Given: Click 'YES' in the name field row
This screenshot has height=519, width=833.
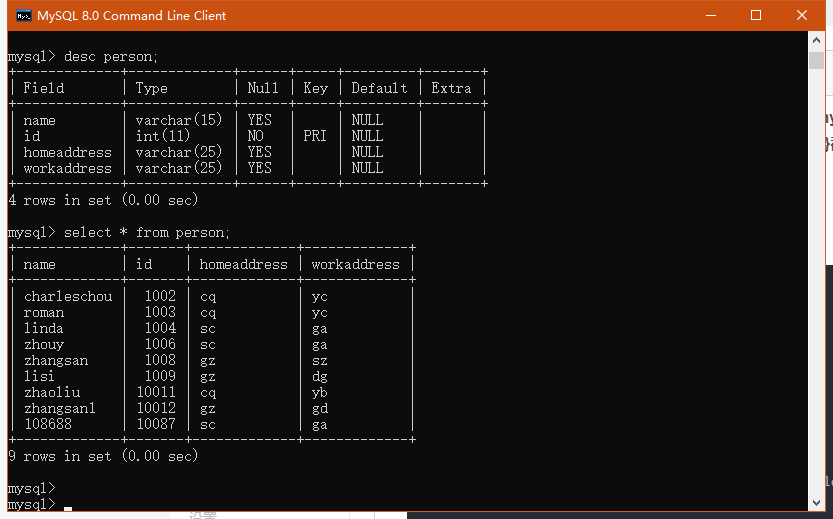Looking at the screenshot, I should point(259,120).
